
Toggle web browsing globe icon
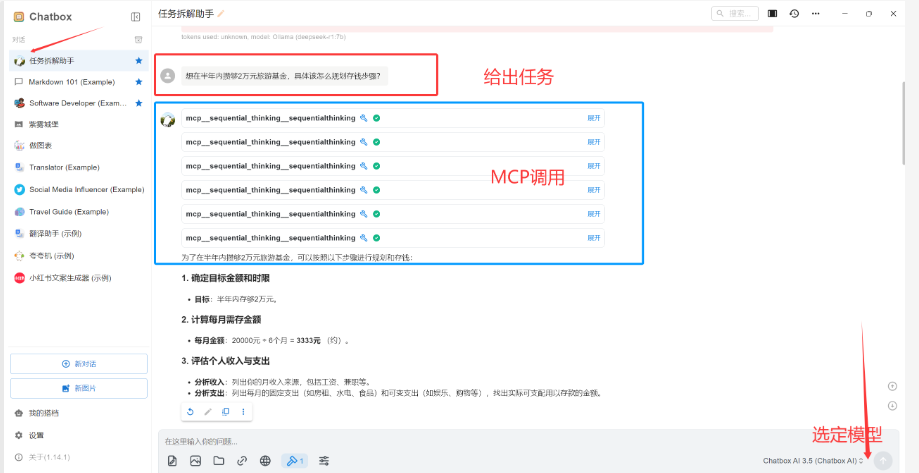click(x=265, y=461)
